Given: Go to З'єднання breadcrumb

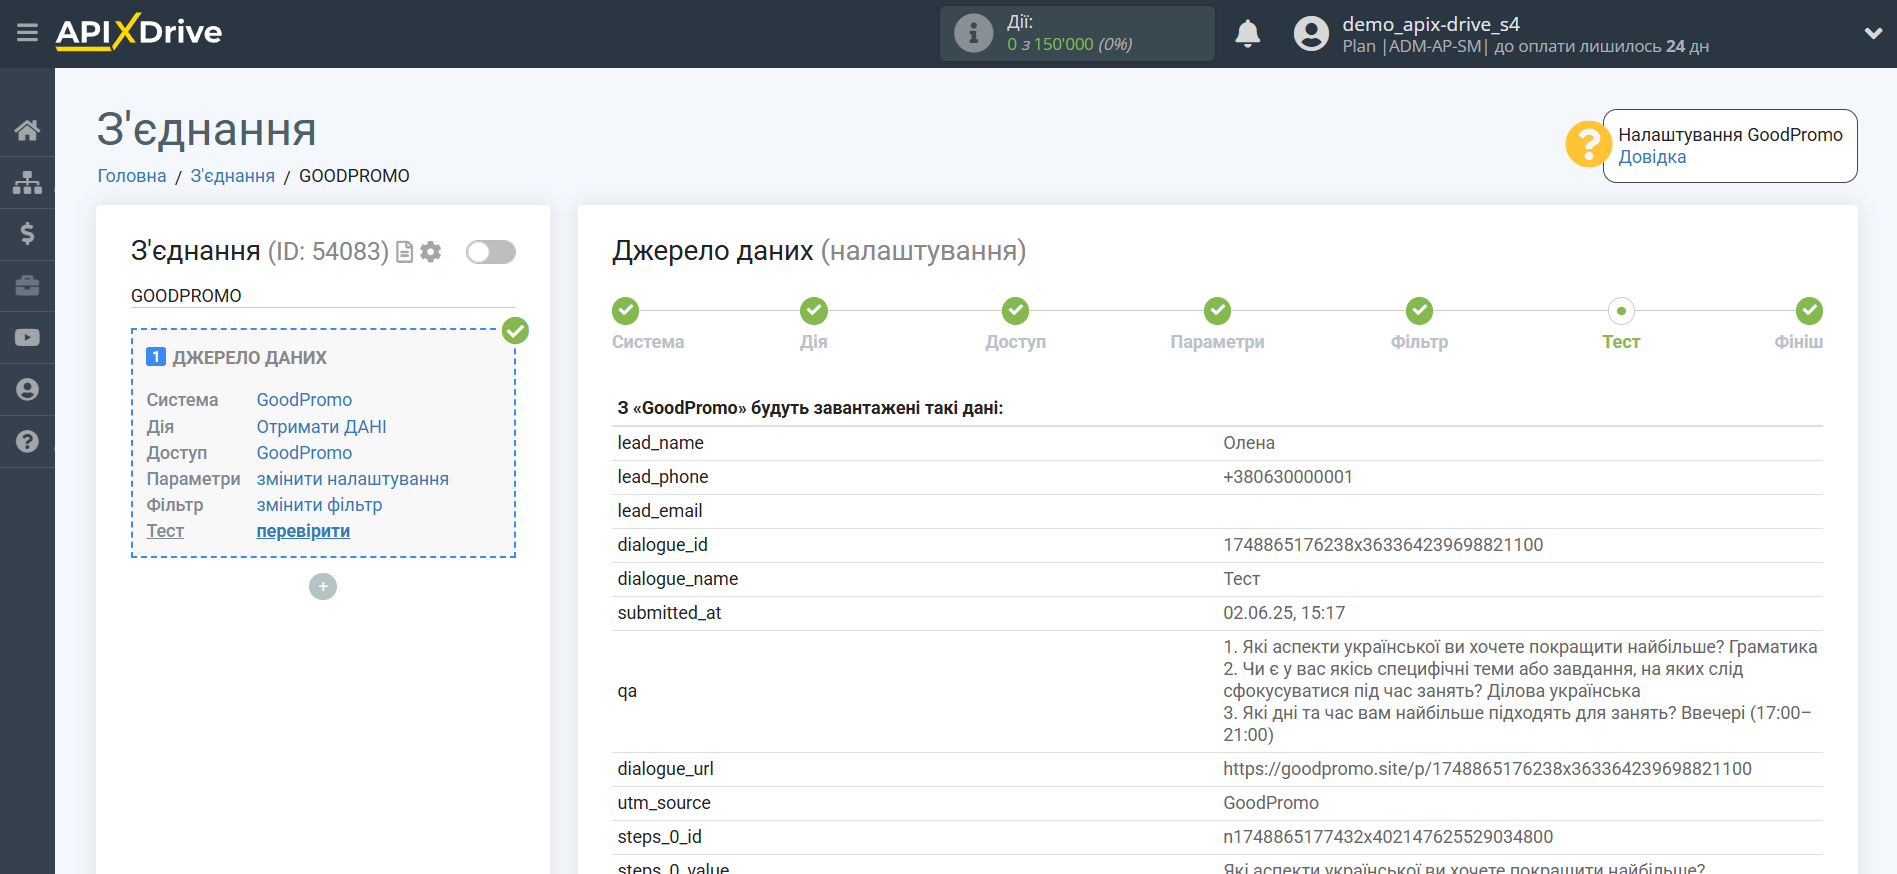Looking at the screenshot, I should [233, 176].
